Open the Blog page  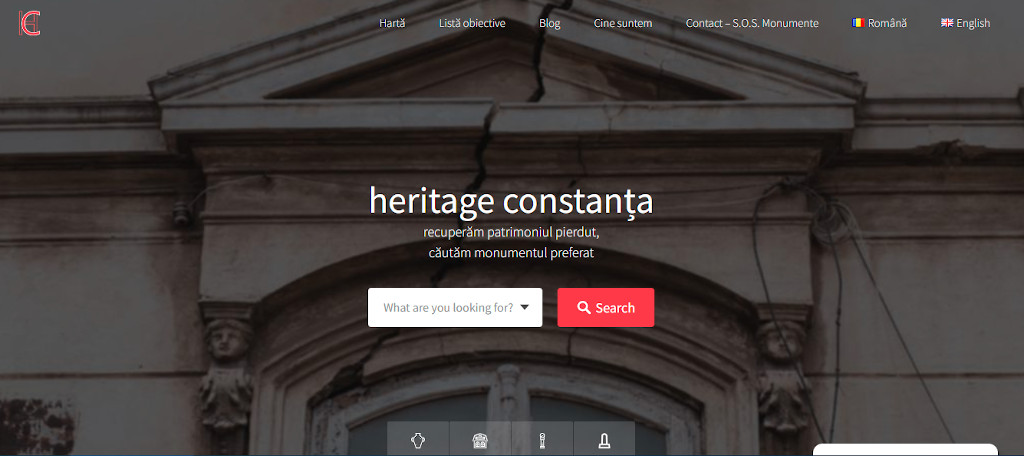tap(550, 23)
